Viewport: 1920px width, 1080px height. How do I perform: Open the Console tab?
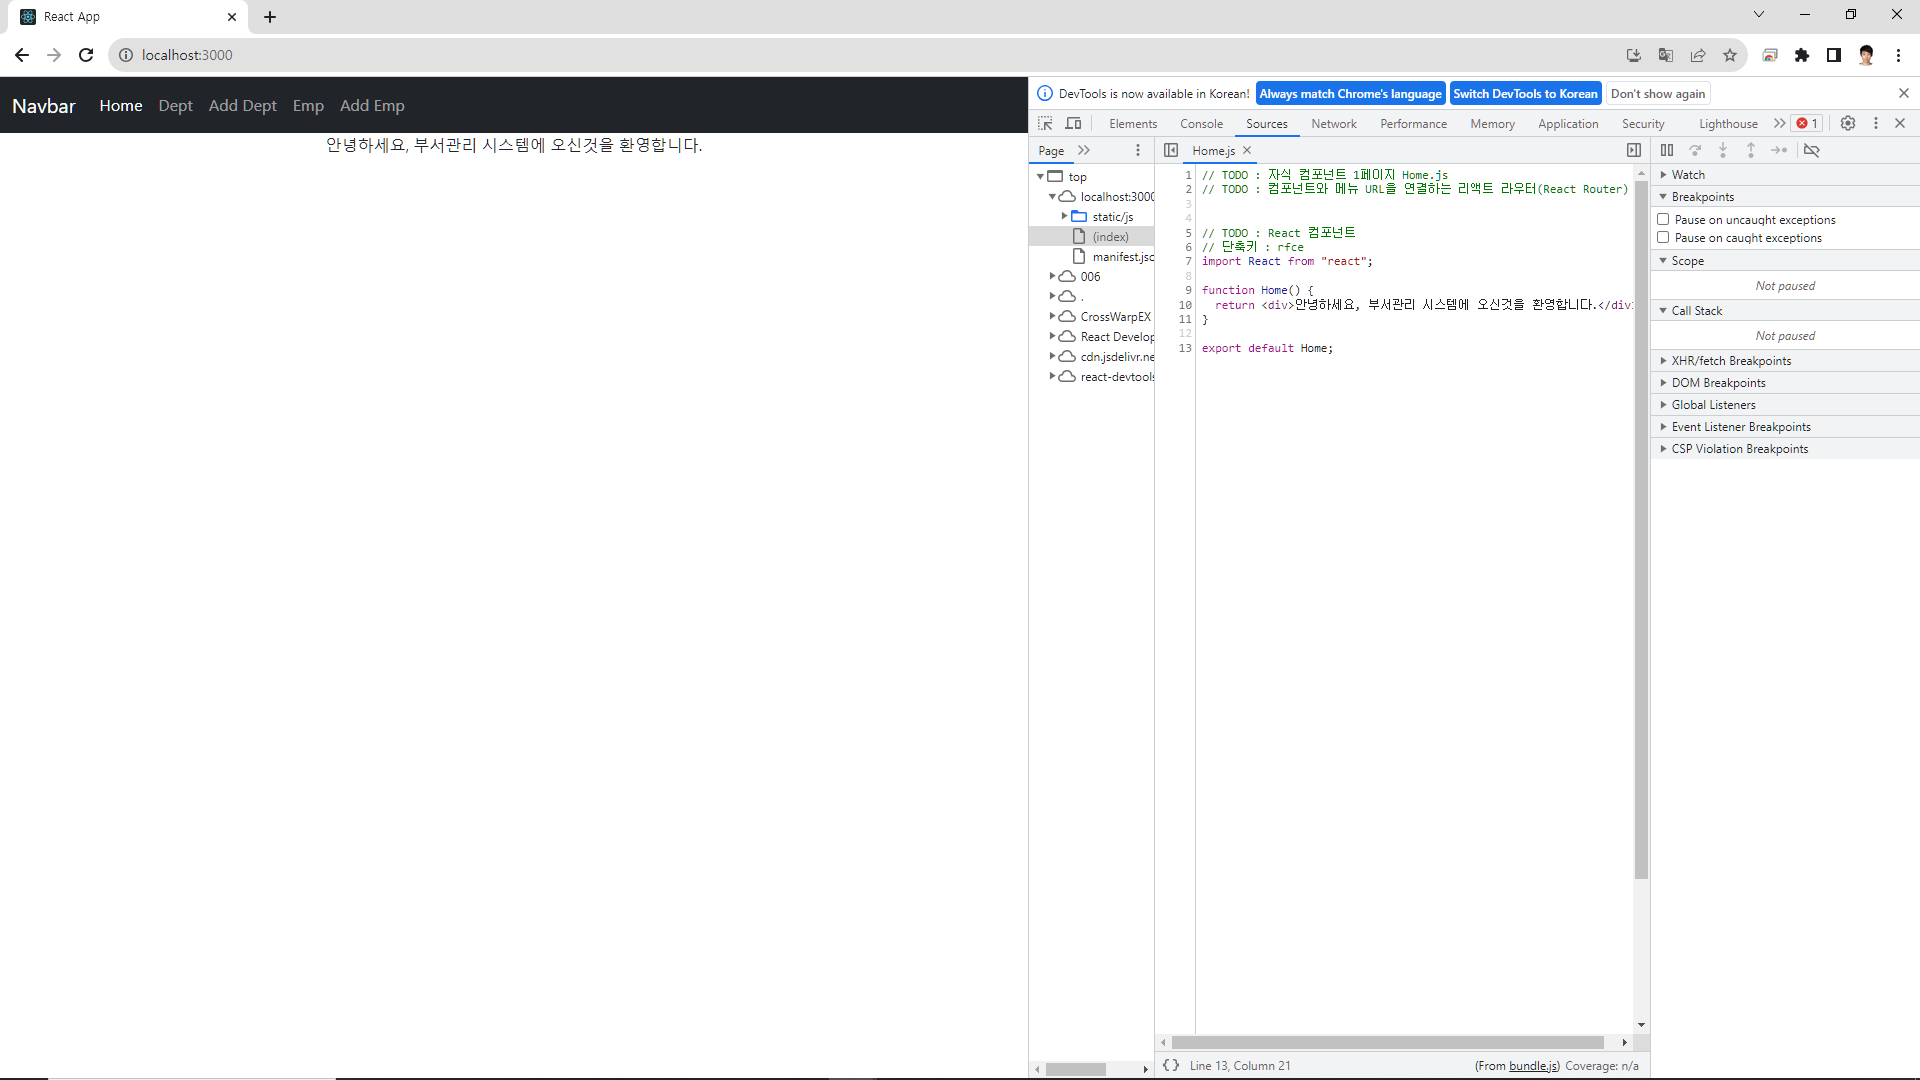(1201, 124)
